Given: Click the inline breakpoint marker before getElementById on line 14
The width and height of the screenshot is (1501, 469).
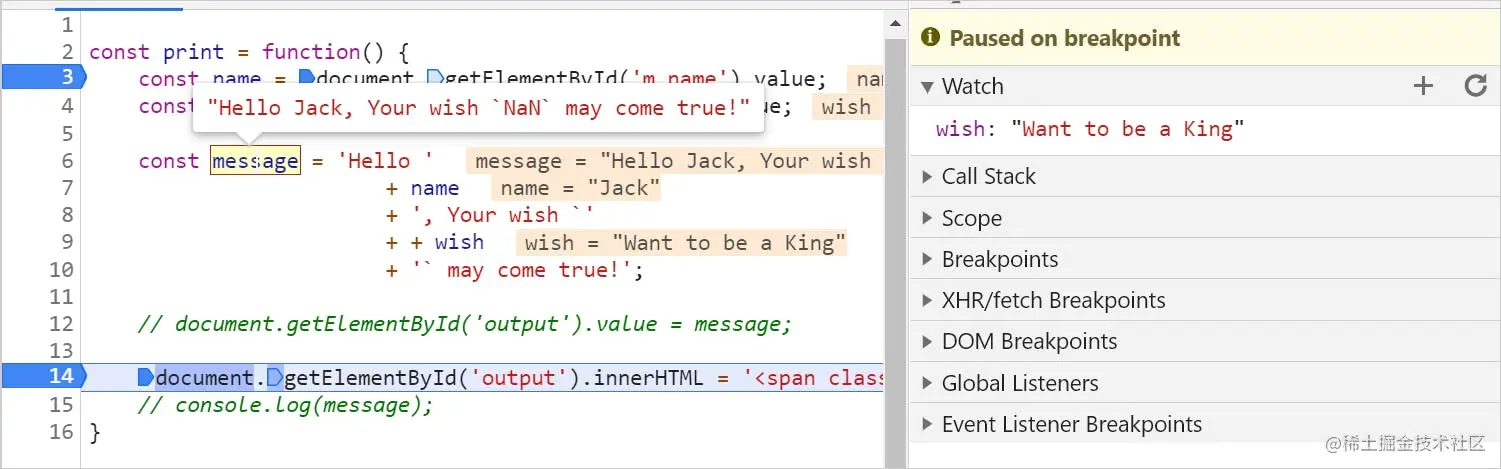Looking at the screenshot, I should click(273, 377).
